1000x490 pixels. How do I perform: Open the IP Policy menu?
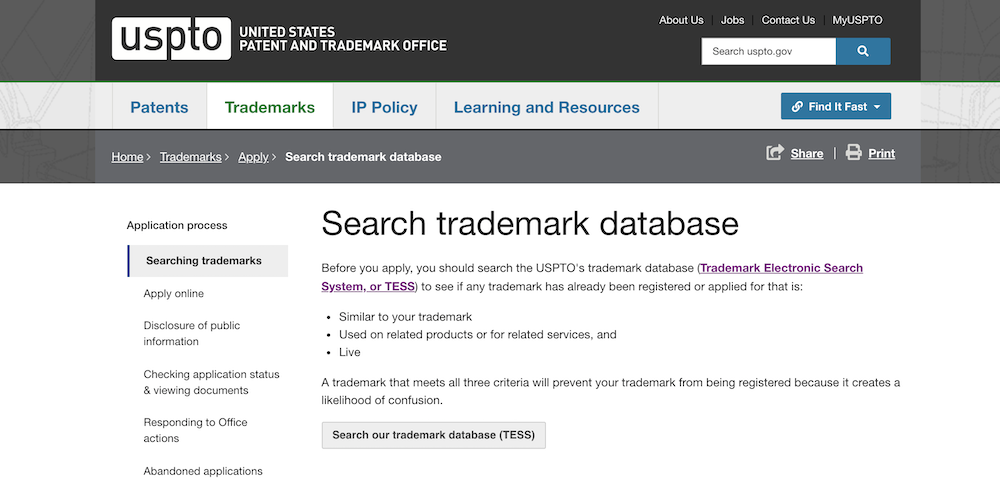click(385, 107)
